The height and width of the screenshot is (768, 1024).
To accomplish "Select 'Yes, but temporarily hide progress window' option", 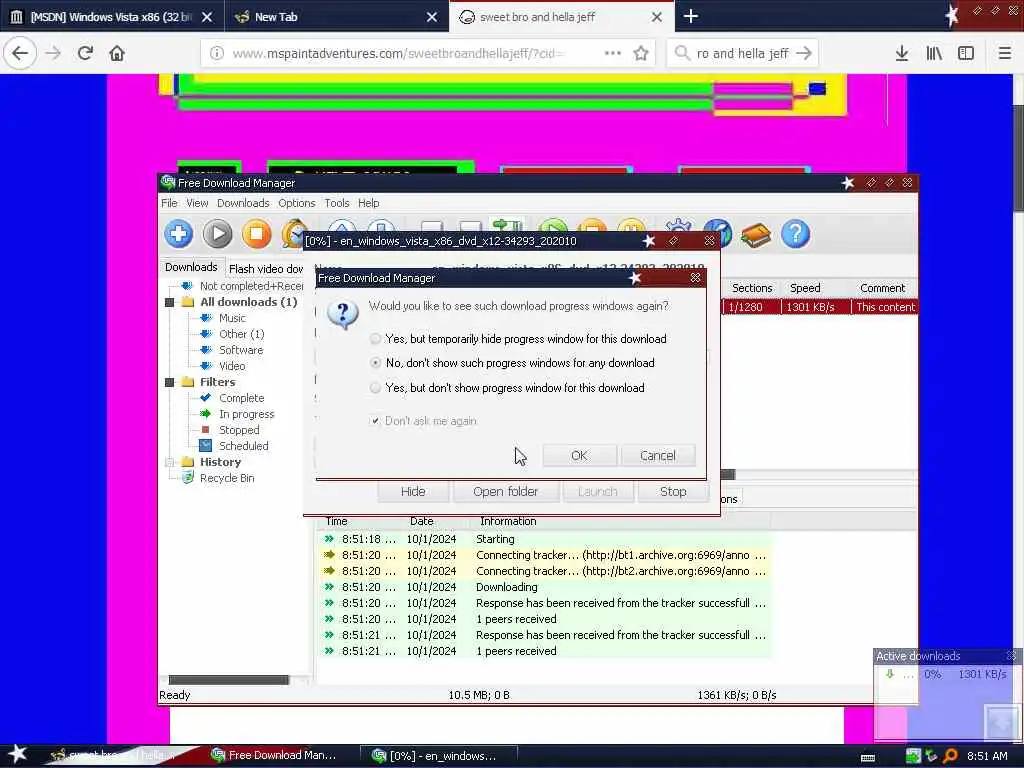I will [375, 338].
